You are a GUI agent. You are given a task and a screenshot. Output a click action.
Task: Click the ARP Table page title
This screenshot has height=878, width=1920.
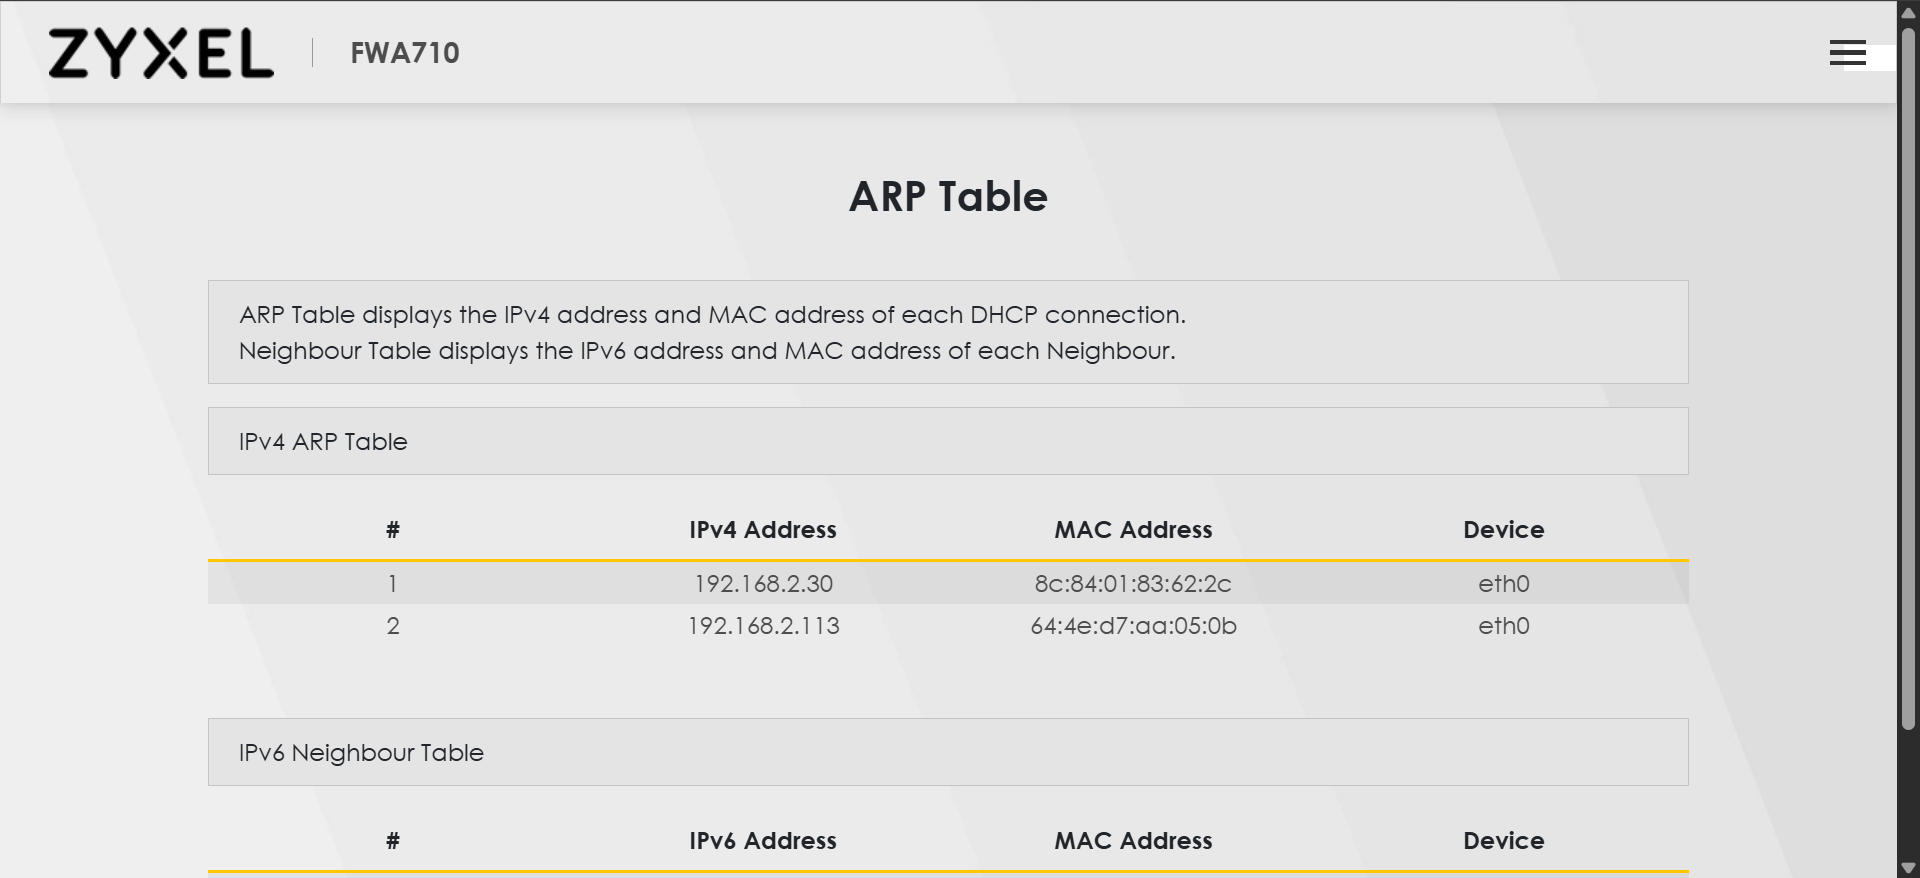coord(948,197)
